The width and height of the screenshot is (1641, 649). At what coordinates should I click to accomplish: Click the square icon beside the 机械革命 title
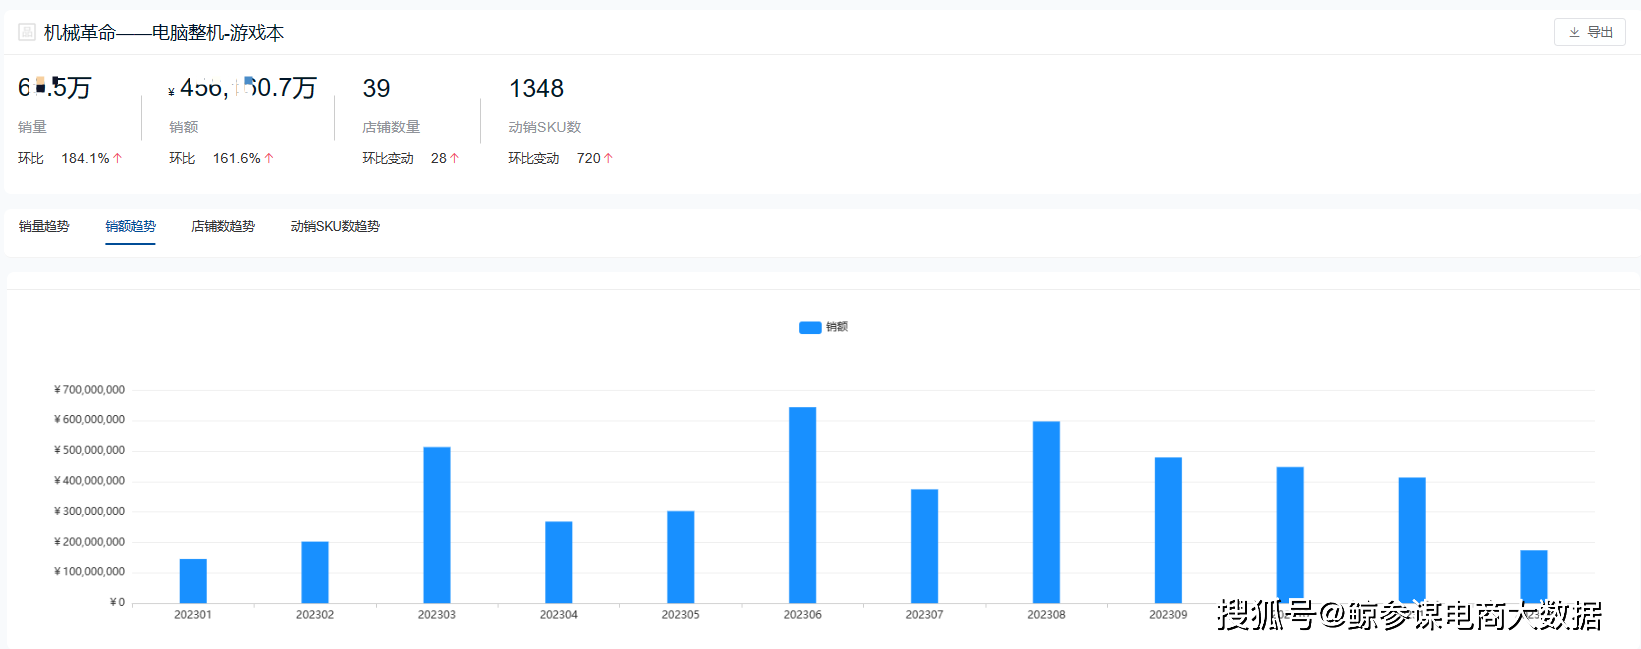point(27,32)
